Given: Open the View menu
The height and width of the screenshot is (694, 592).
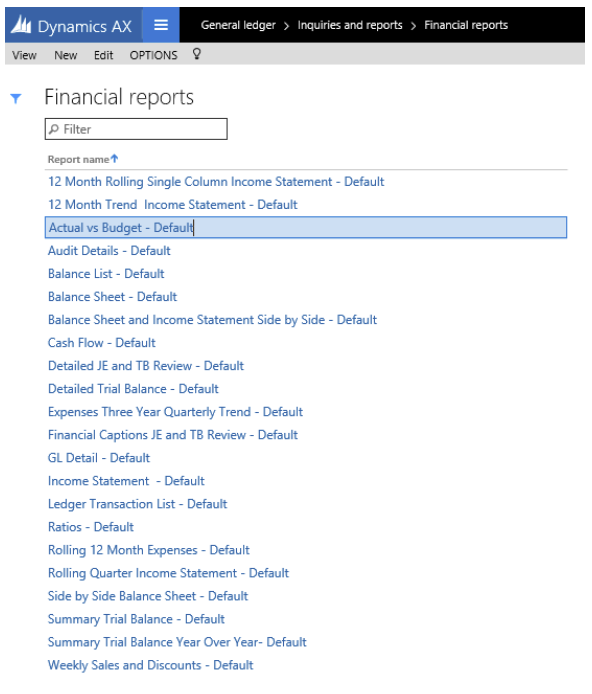Looking at the screenshot, I should [24, 55].
